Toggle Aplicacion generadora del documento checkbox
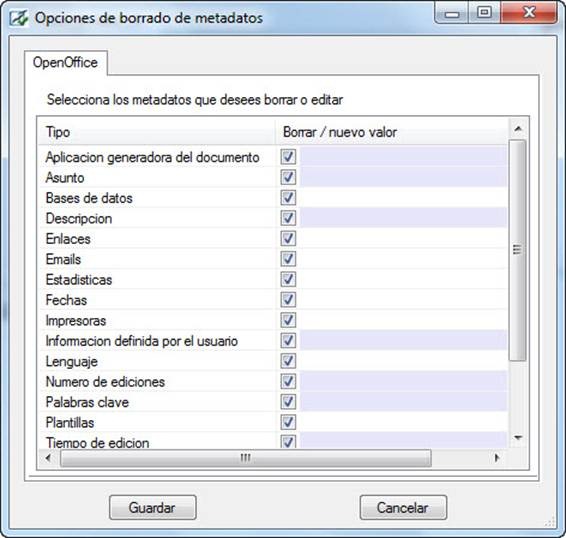This screenshot has width=566, height=538. pyautogui.click(x=288, y=157)
